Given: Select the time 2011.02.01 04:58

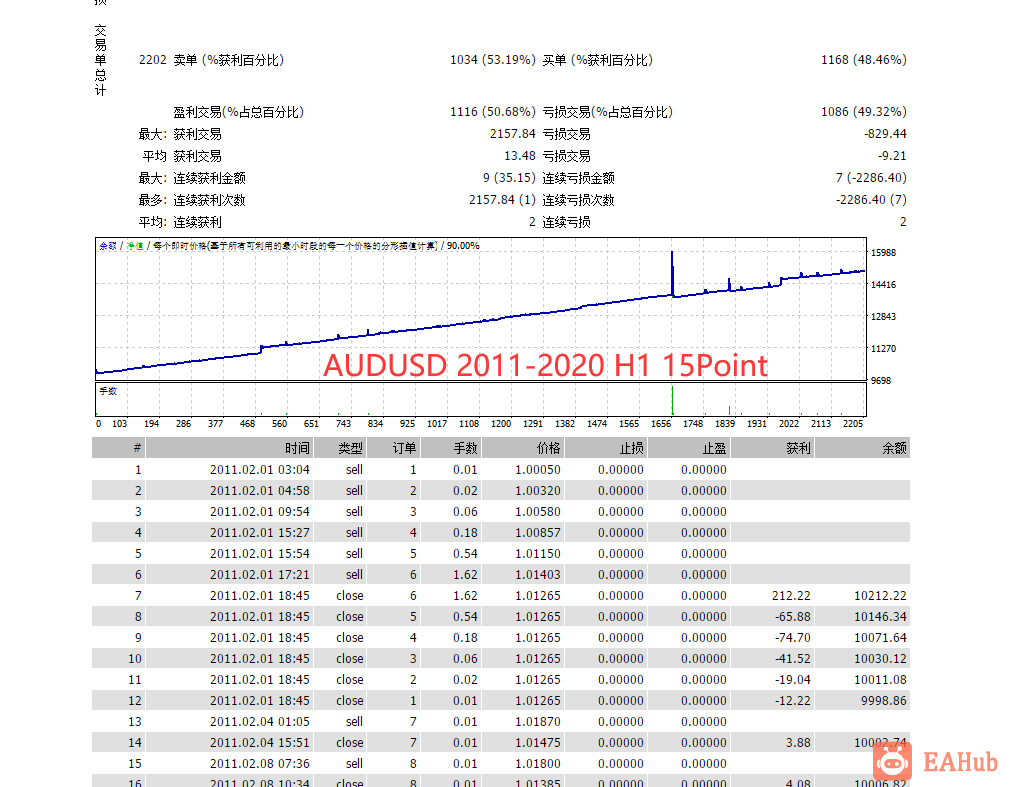Looking at the screenshot, I should (259, 491).
